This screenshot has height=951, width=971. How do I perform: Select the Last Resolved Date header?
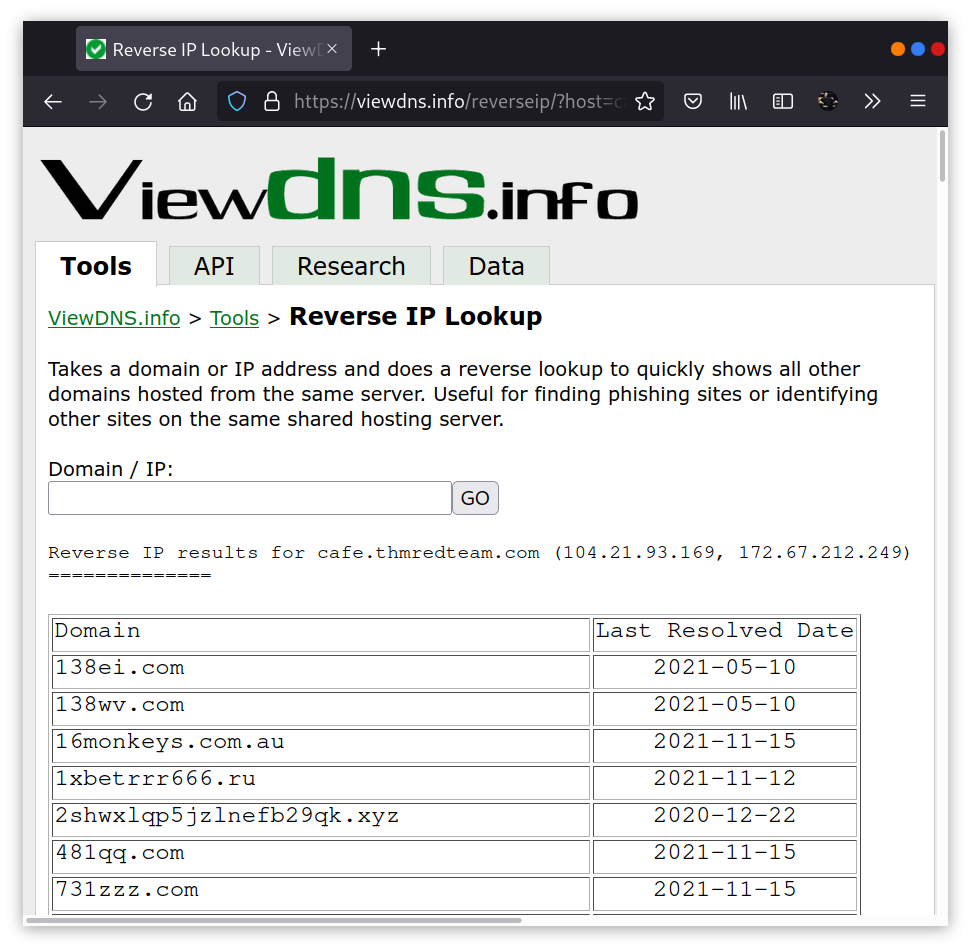coord(725,635)
